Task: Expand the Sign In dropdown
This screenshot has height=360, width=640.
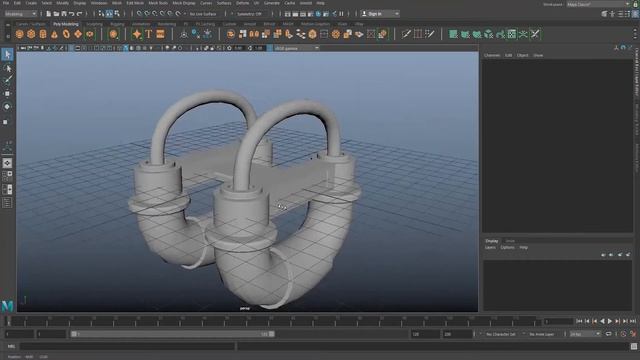Action: [x=380, y=14]
